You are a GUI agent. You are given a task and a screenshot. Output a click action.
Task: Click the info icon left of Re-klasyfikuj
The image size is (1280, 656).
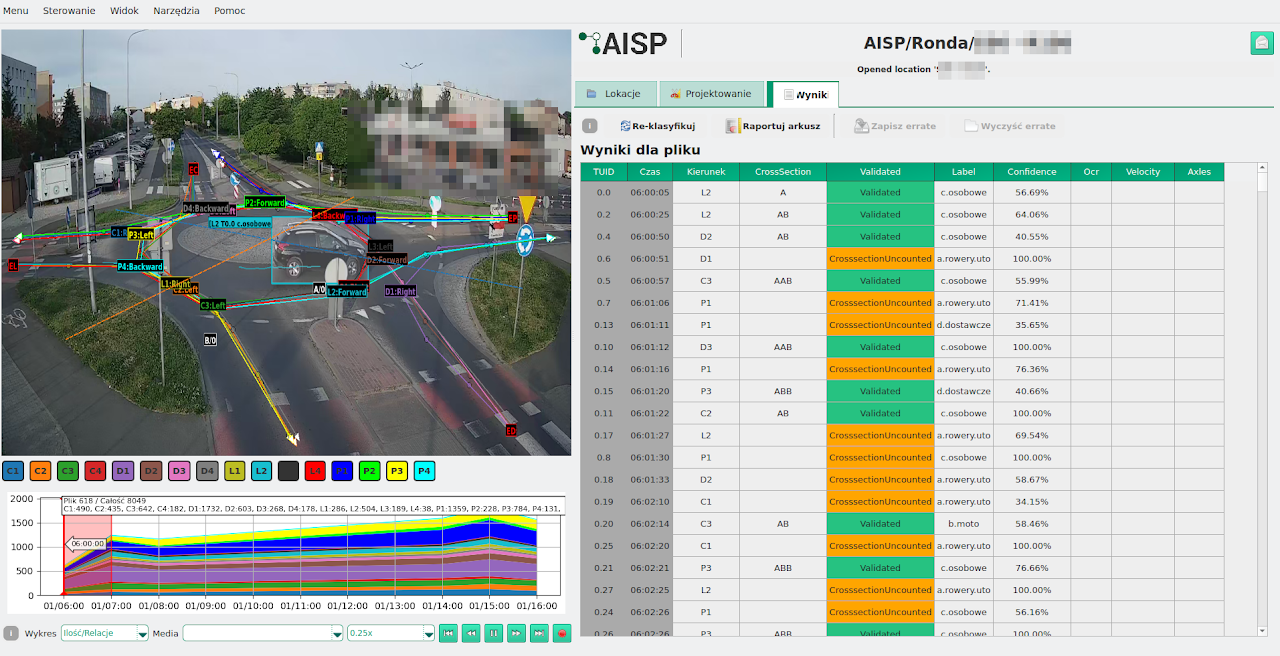[590, 126]
